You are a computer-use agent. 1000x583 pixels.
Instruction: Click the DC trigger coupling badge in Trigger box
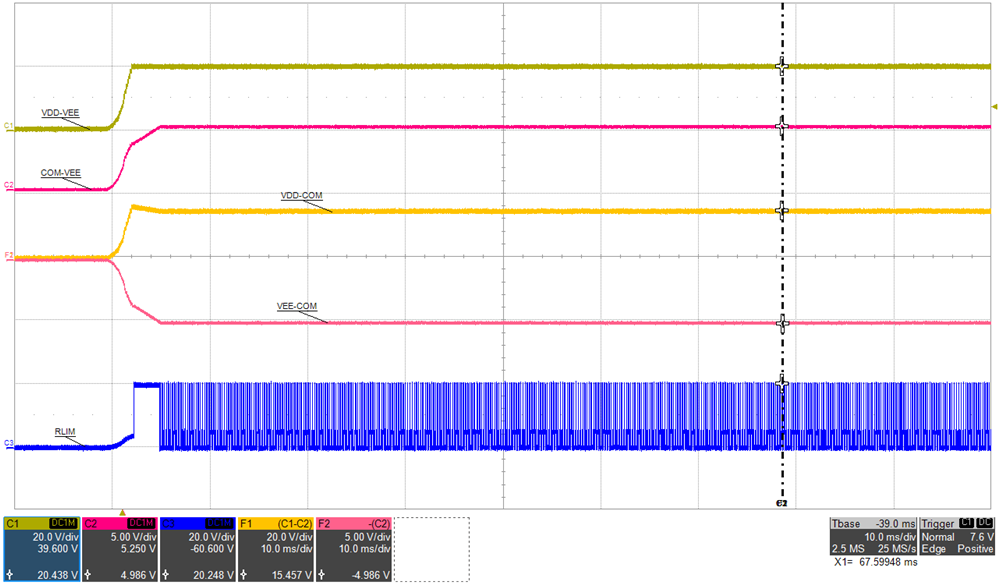tap(984, 522)
